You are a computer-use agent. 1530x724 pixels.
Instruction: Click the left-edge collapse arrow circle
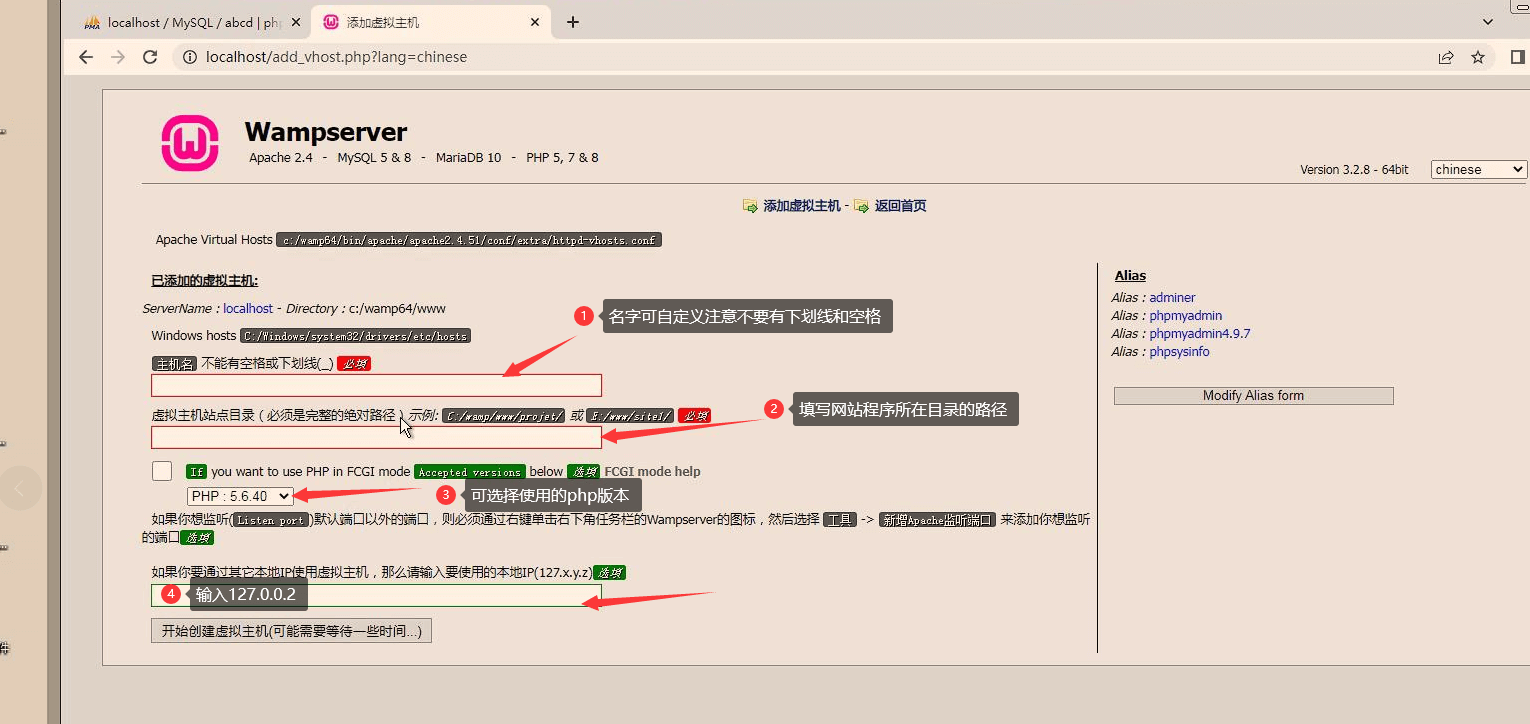(19, 488)
